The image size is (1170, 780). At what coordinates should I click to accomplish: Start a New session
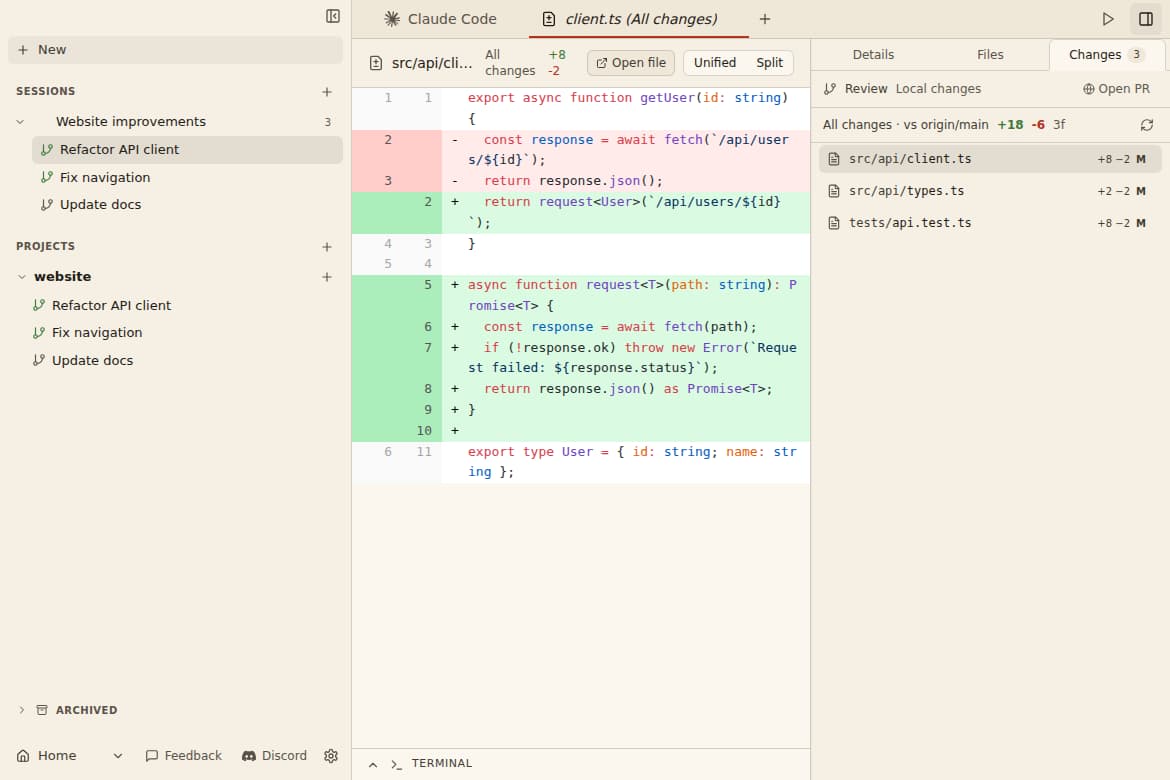click(175, 50)
